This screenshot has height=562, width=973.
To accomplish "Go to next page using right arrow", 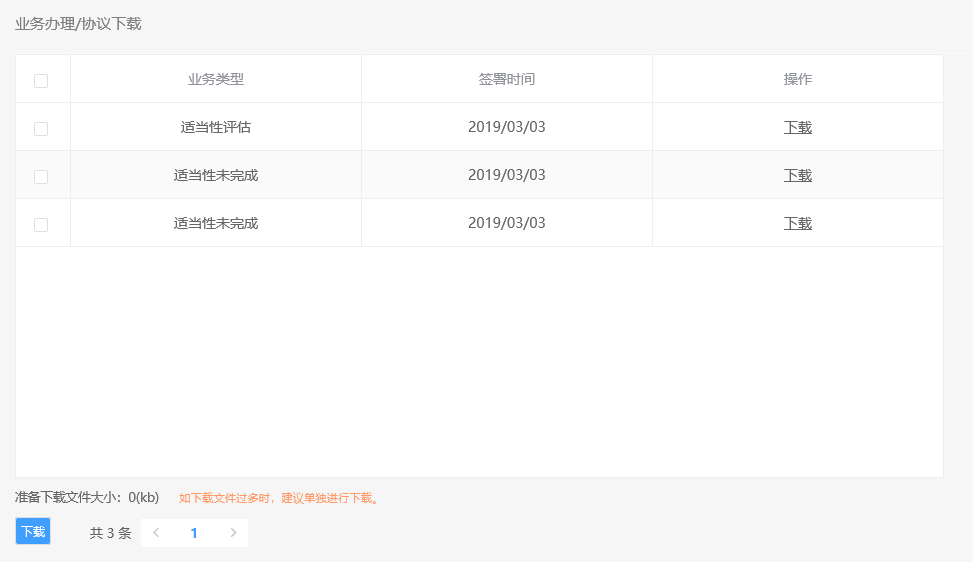I will [x=233, y=533].
